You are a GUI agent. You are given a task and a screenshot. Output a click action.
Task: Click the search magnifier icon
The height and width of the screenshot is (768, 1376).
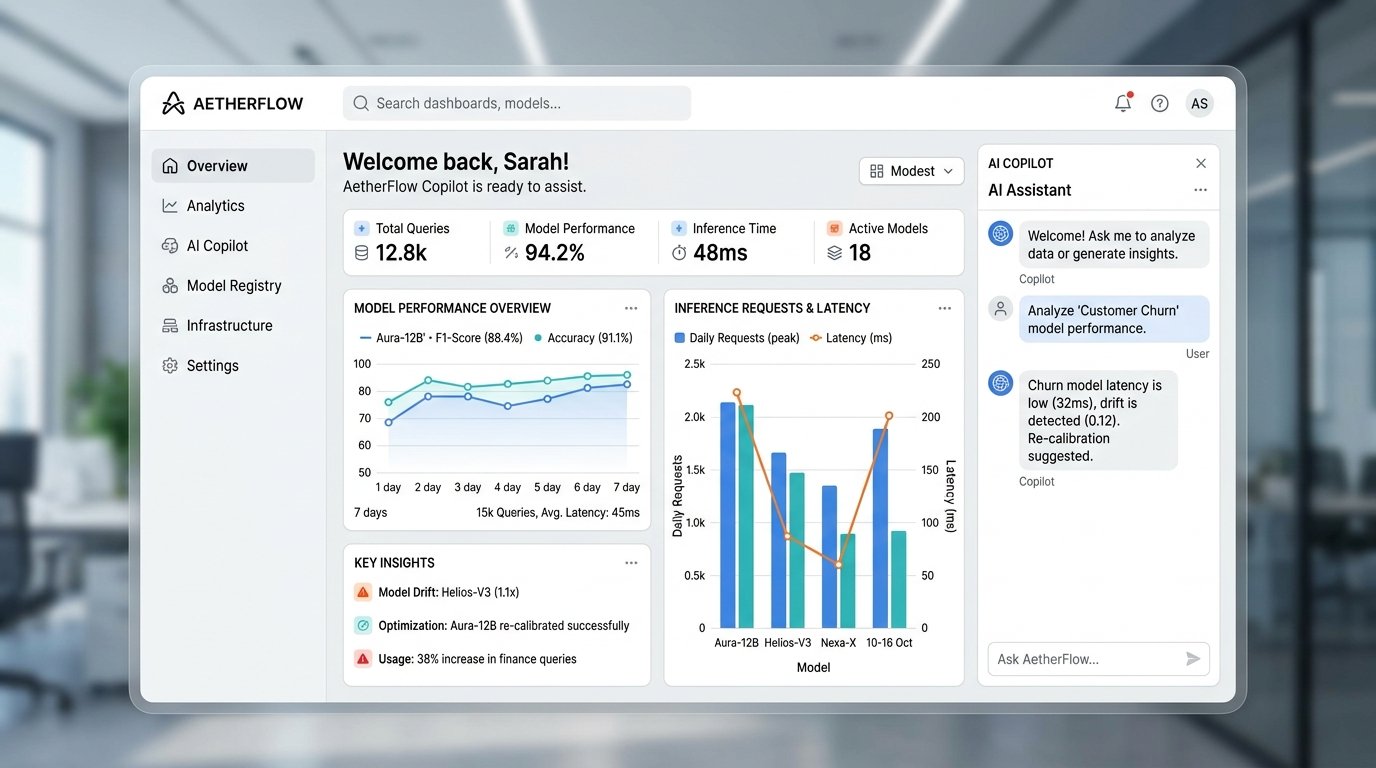[361, 103]
